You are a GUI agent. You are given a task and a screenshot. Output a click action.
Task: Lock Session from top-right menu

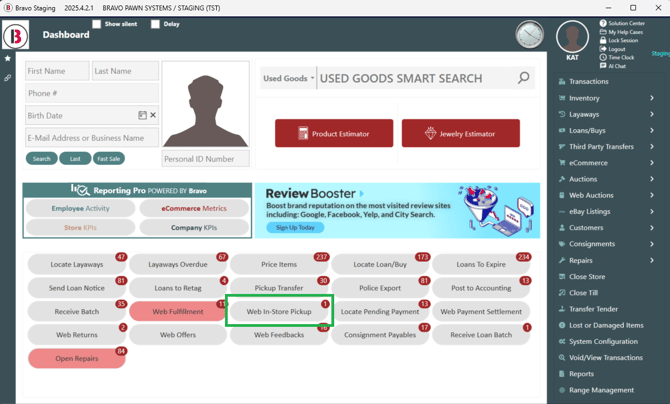point(619,40)
